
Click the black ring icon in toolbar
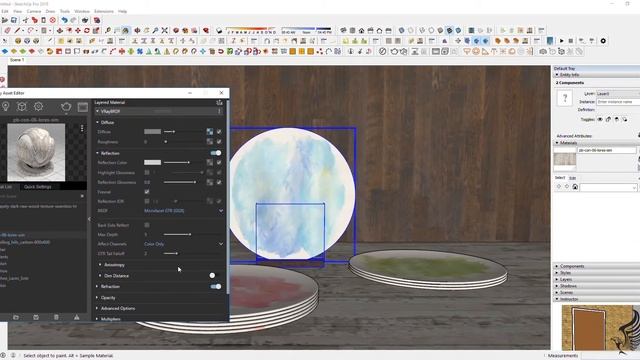click(603, 41)
